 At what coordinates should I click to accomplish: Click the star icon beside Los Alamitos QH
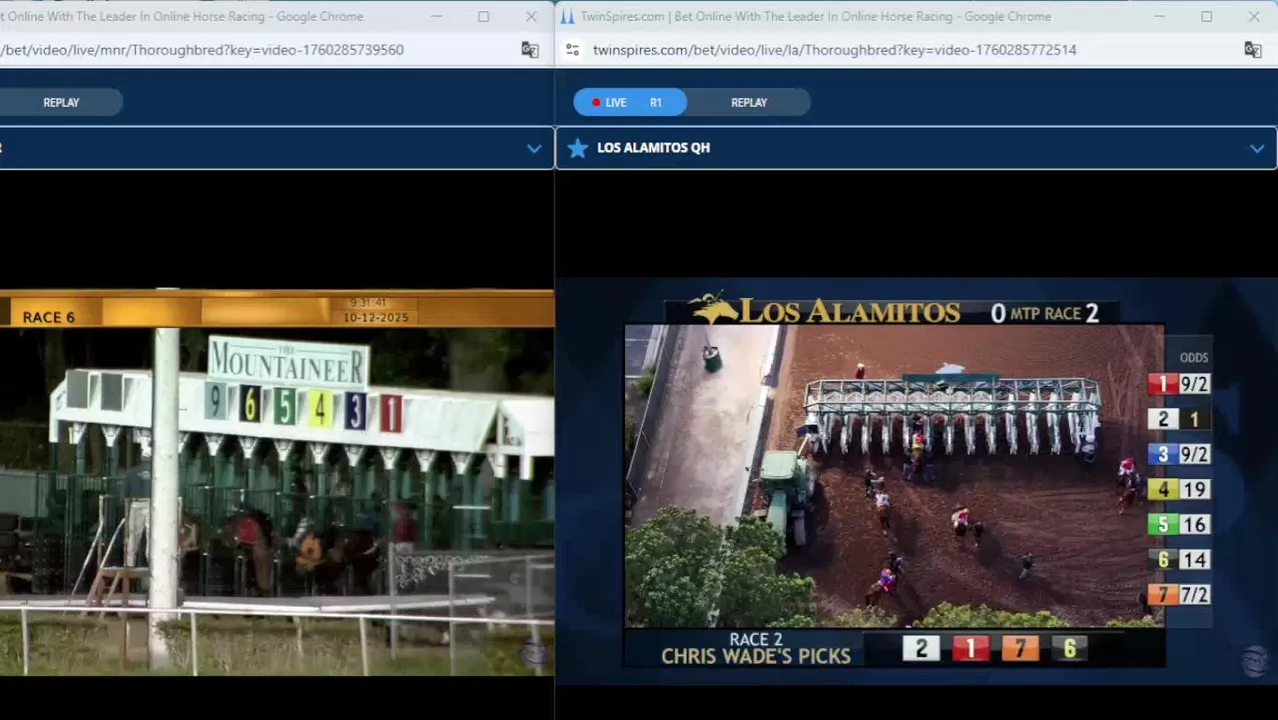(577, 148)
